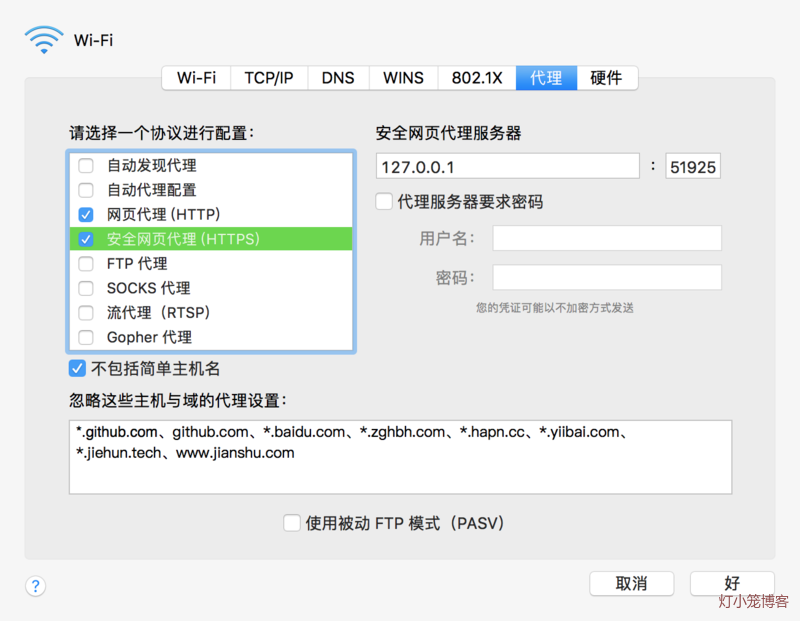Enable the FTP 代理 checkbox
The image size is (800, 621).
pyautogui.click(x=86, y=264)
